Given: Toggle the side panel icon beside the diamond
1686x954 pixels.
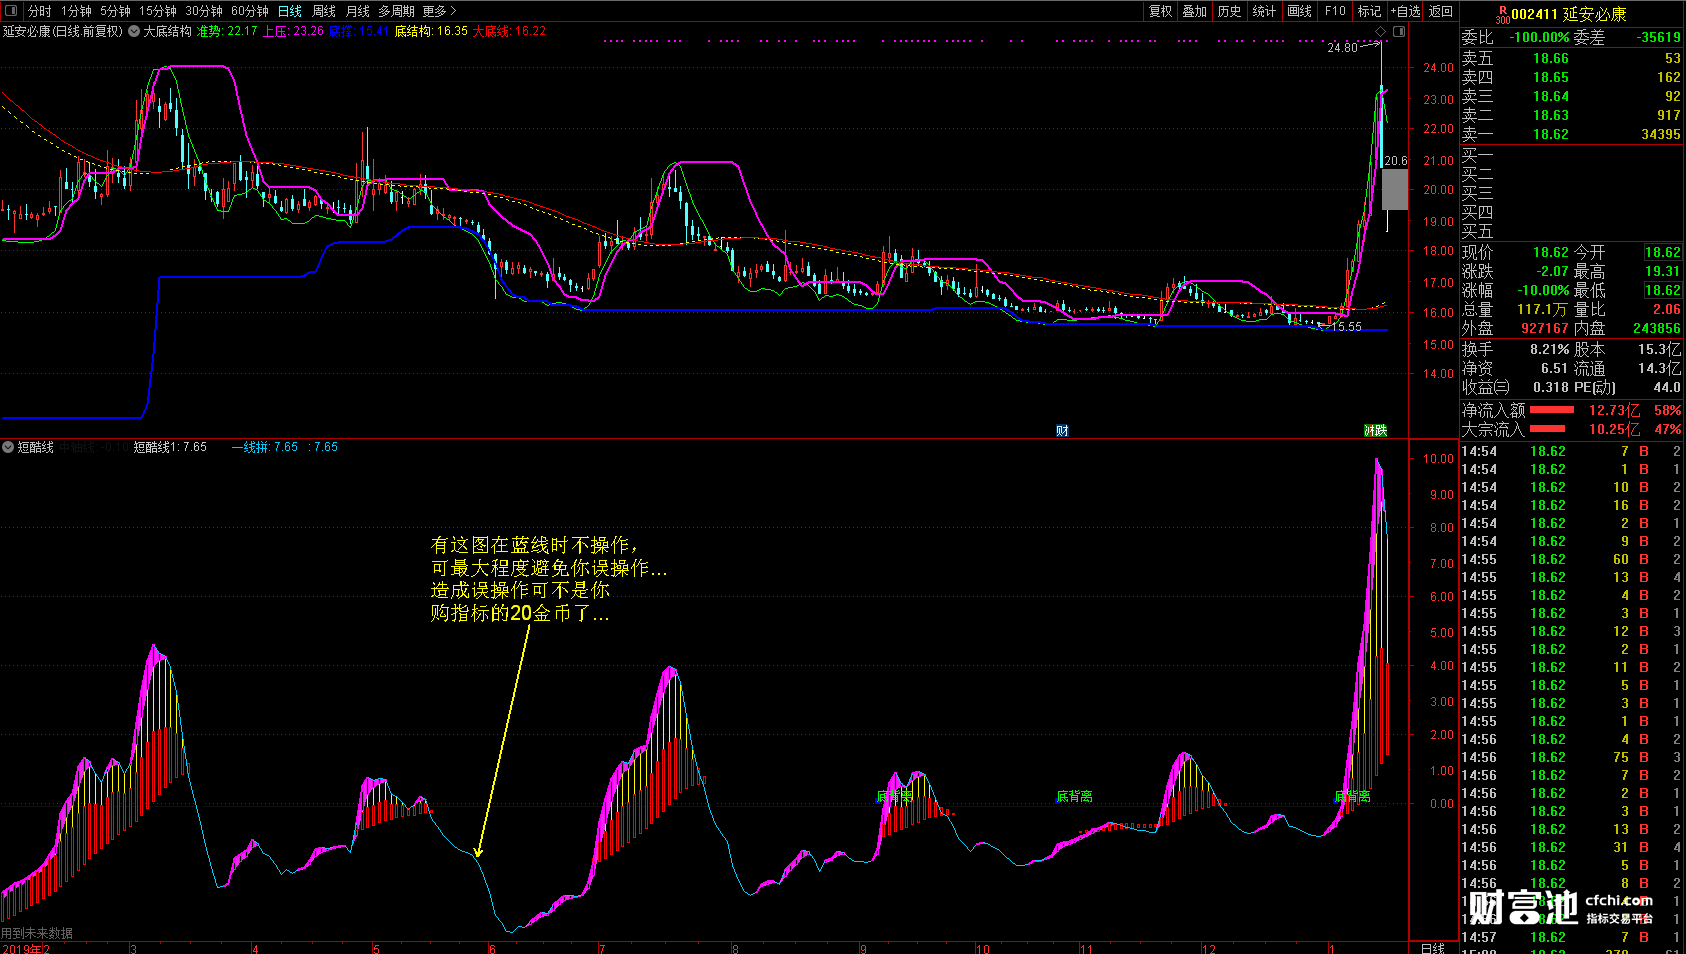Looking at the screenshot, I should pos(1399,32).
